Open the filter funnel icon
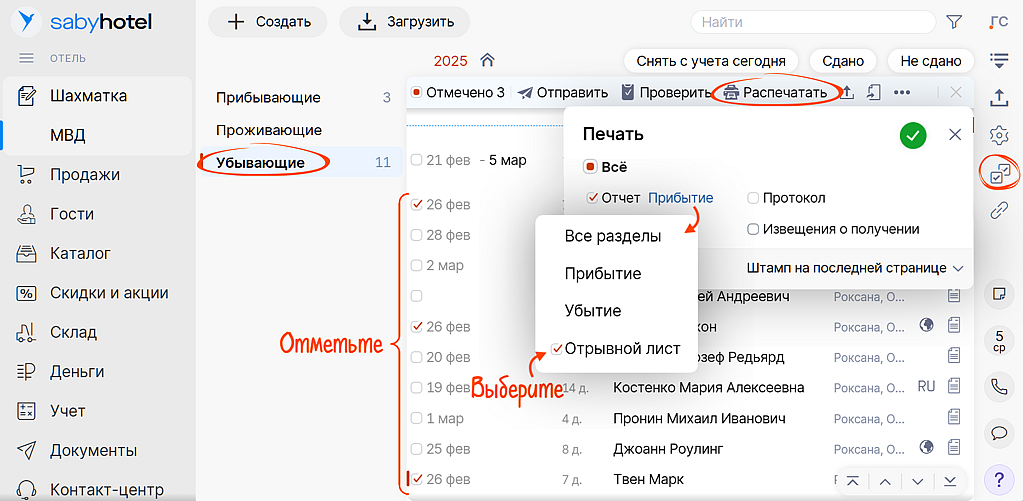This screenshot has width=1023, height=501. click(954, 21)
